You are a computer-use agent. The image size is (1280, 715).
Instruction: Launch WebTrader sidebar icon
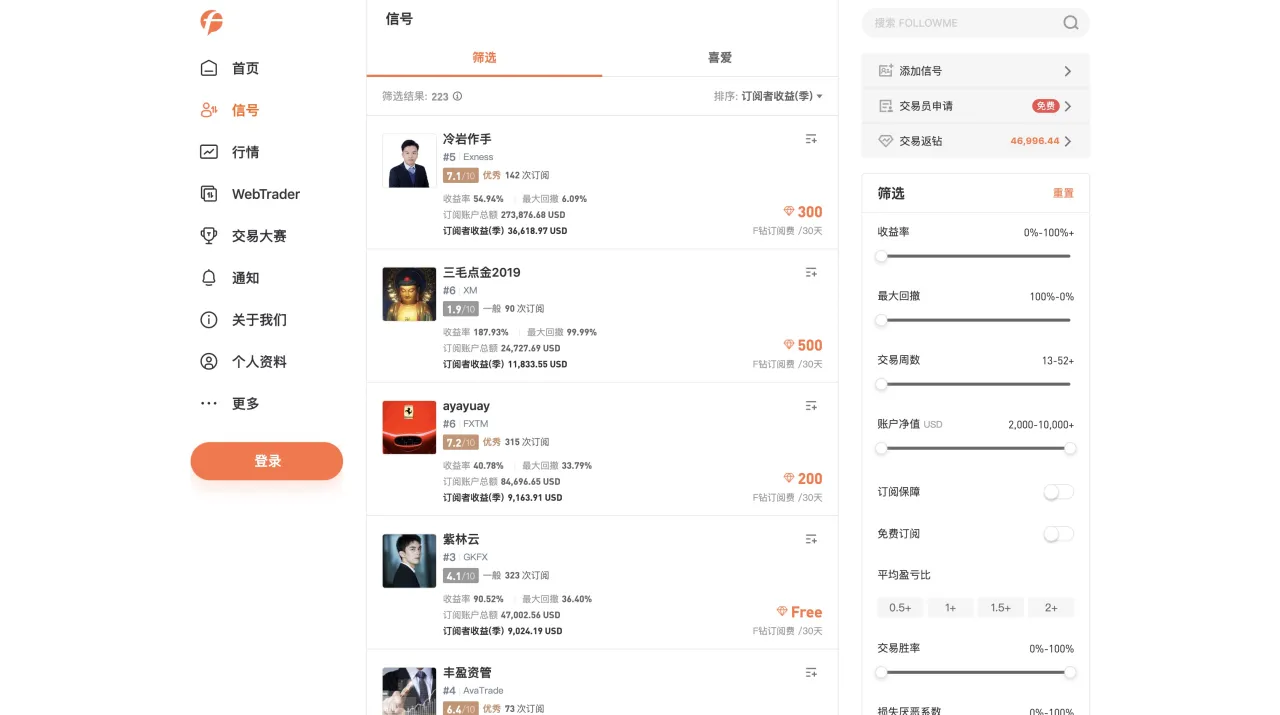click(x=209, y=194)
